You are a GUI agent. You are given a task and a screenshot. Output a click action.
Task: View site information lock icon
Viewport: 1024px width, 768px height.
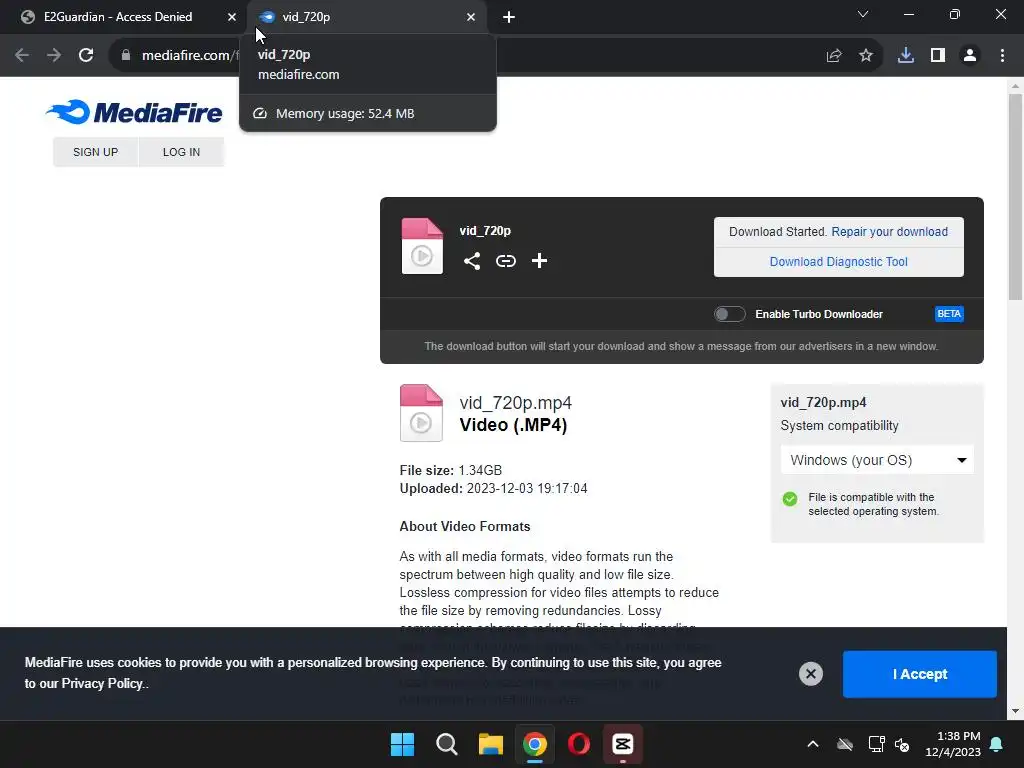pyautogui.click(x=126, y=56)
